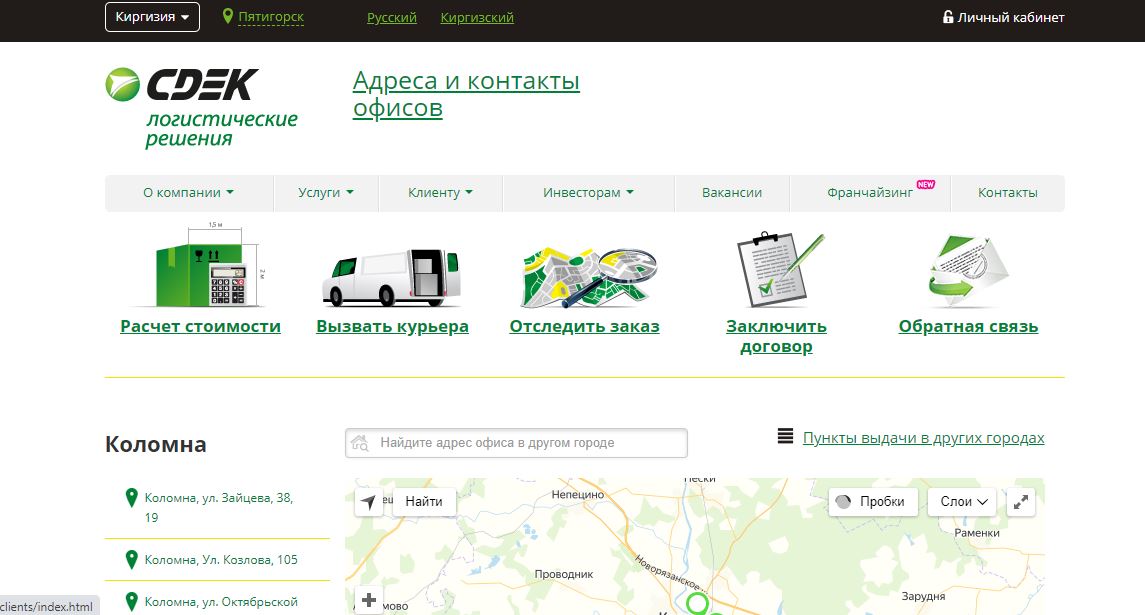
Task: Open Обратная связь link
Action: (968, 326)
